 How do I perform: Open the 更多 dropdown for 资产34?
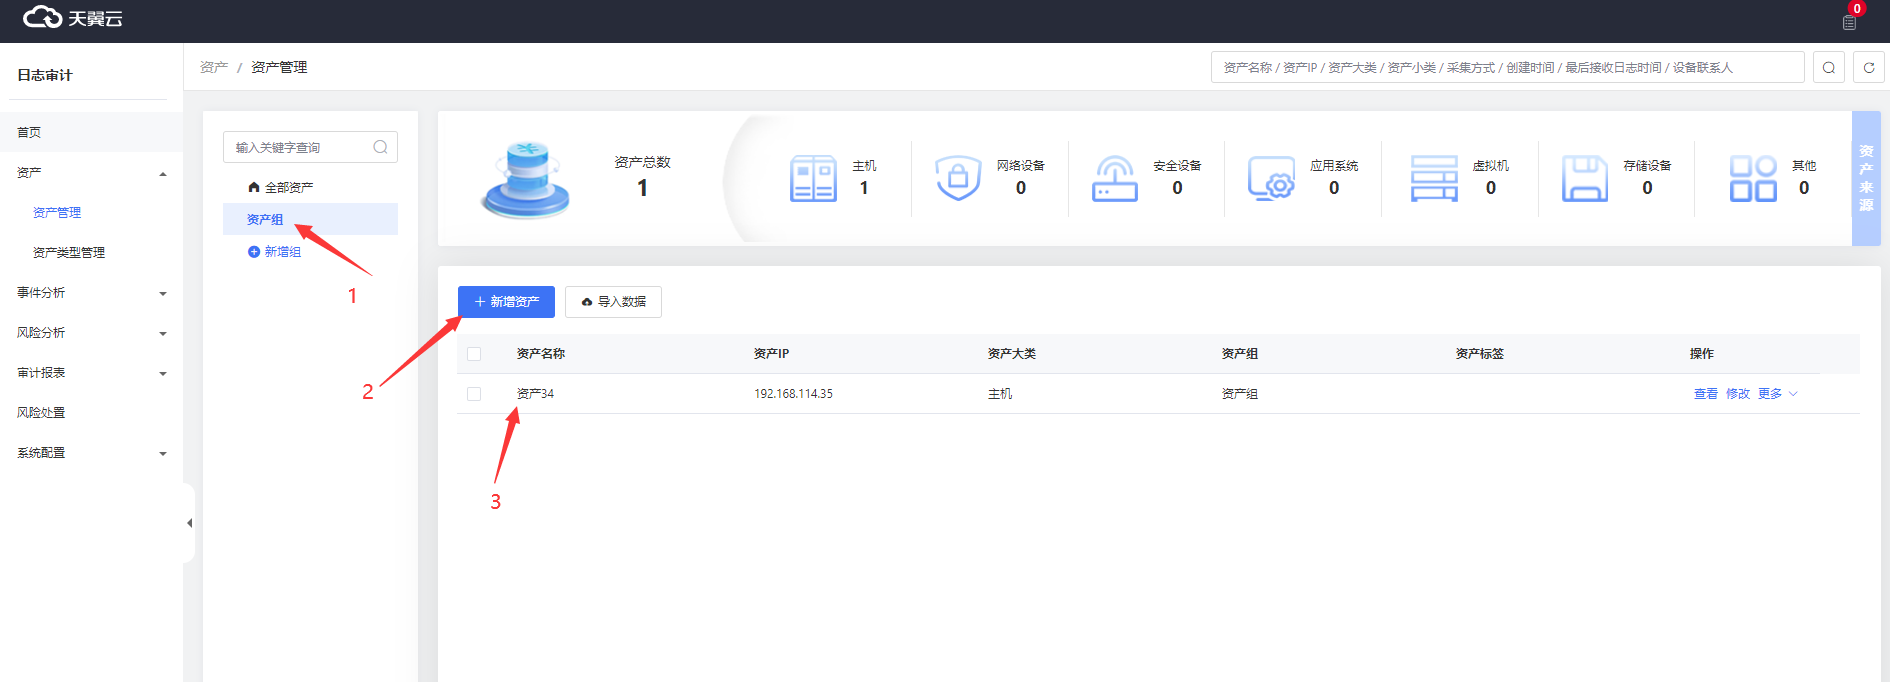pyautogui.click(x=1777, y=394)
